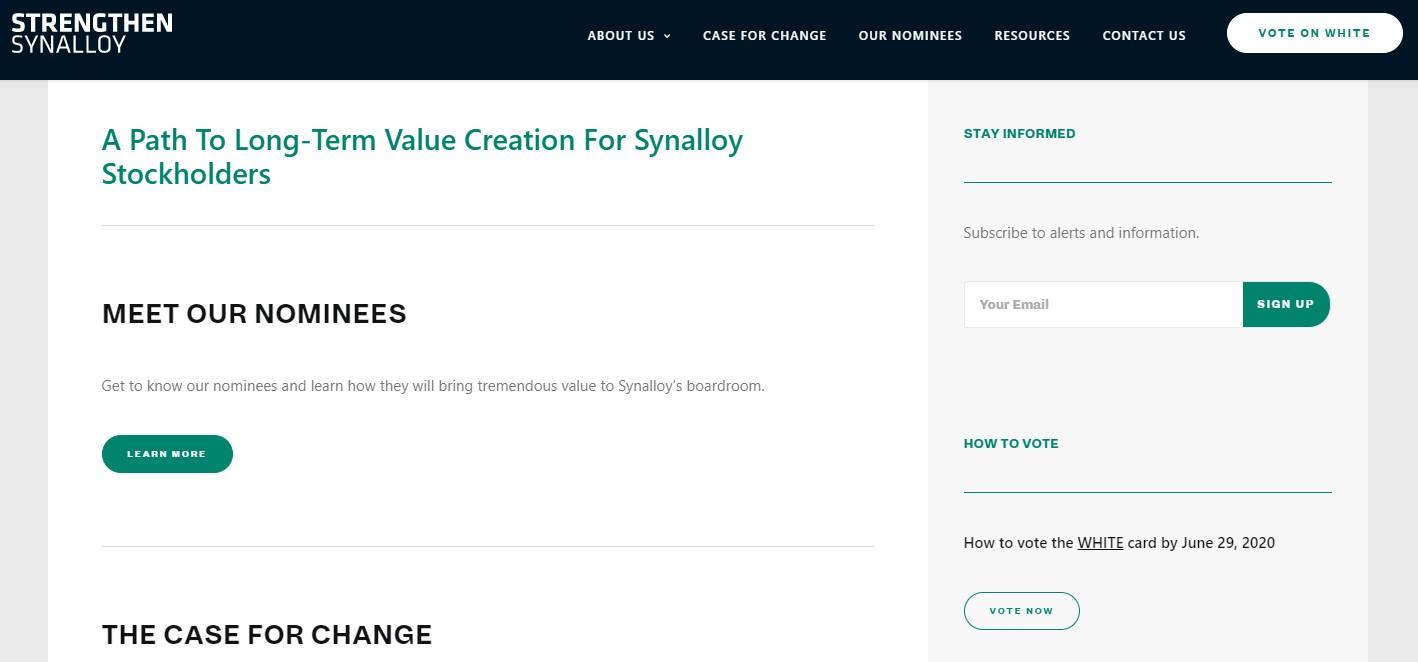This screenshot has width=1418, height=662.
Task: Focus the Your Email input field
Action: coord(1102,304)
